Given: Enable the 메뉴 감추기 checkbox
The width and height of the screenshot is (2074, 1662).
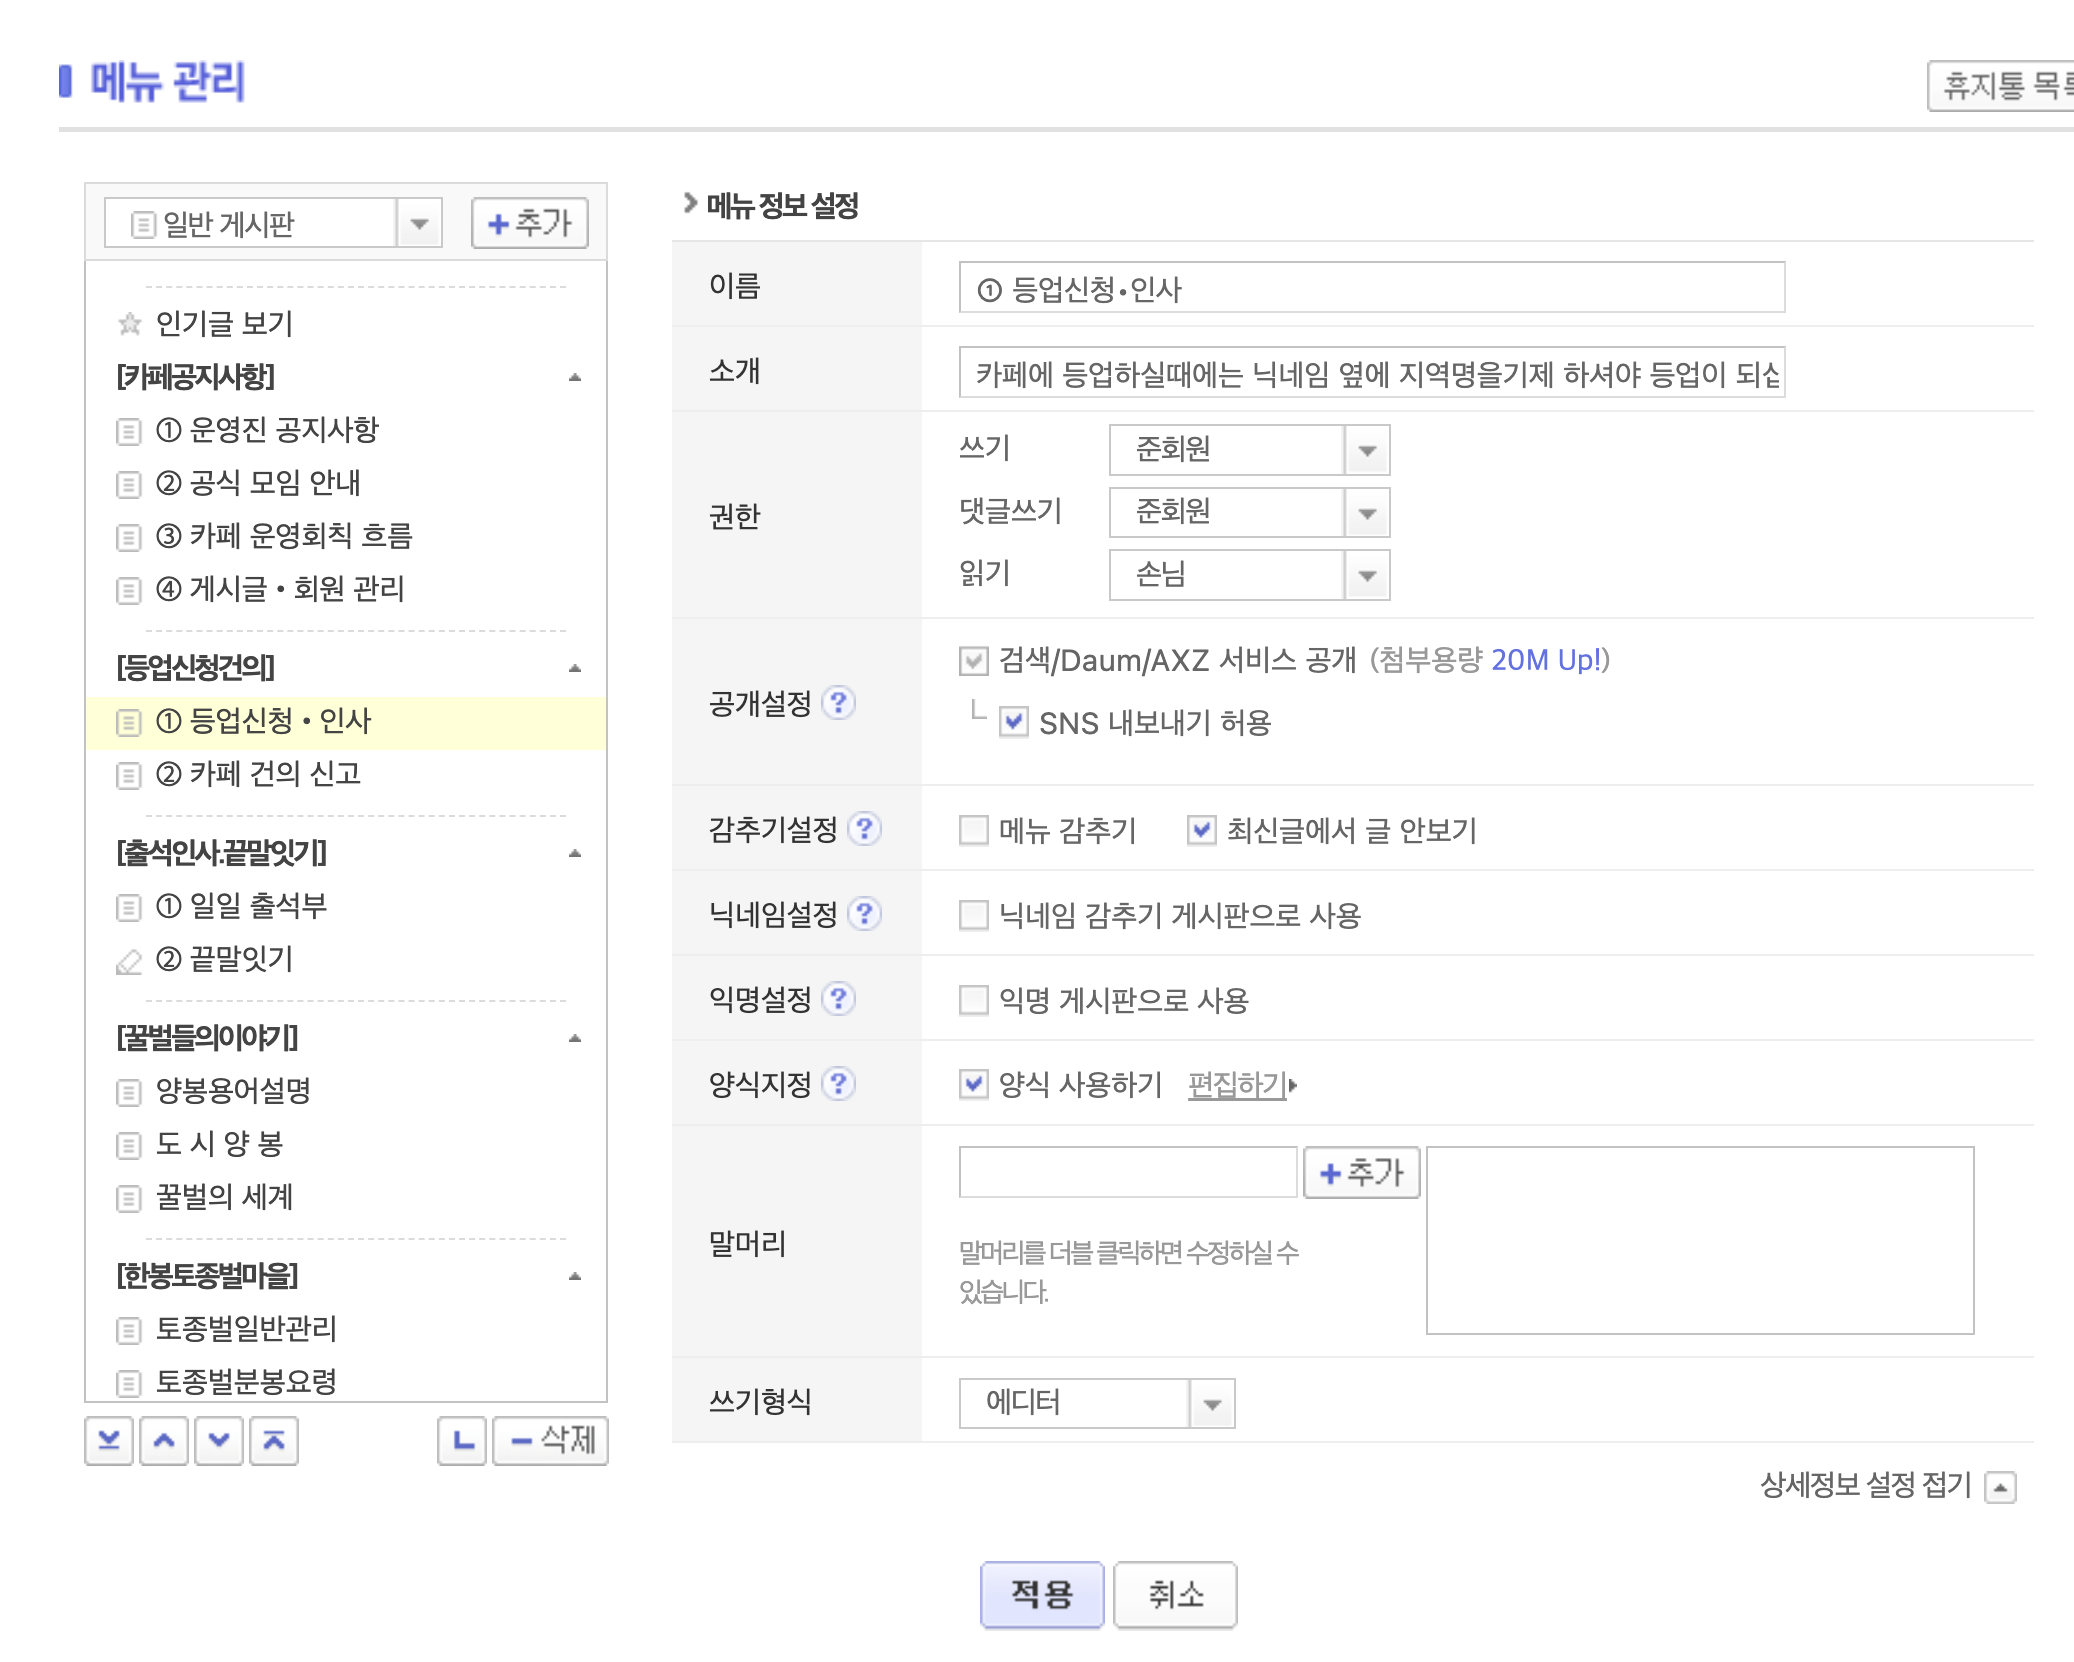Looking at the screenshot, I should point(973,830).
